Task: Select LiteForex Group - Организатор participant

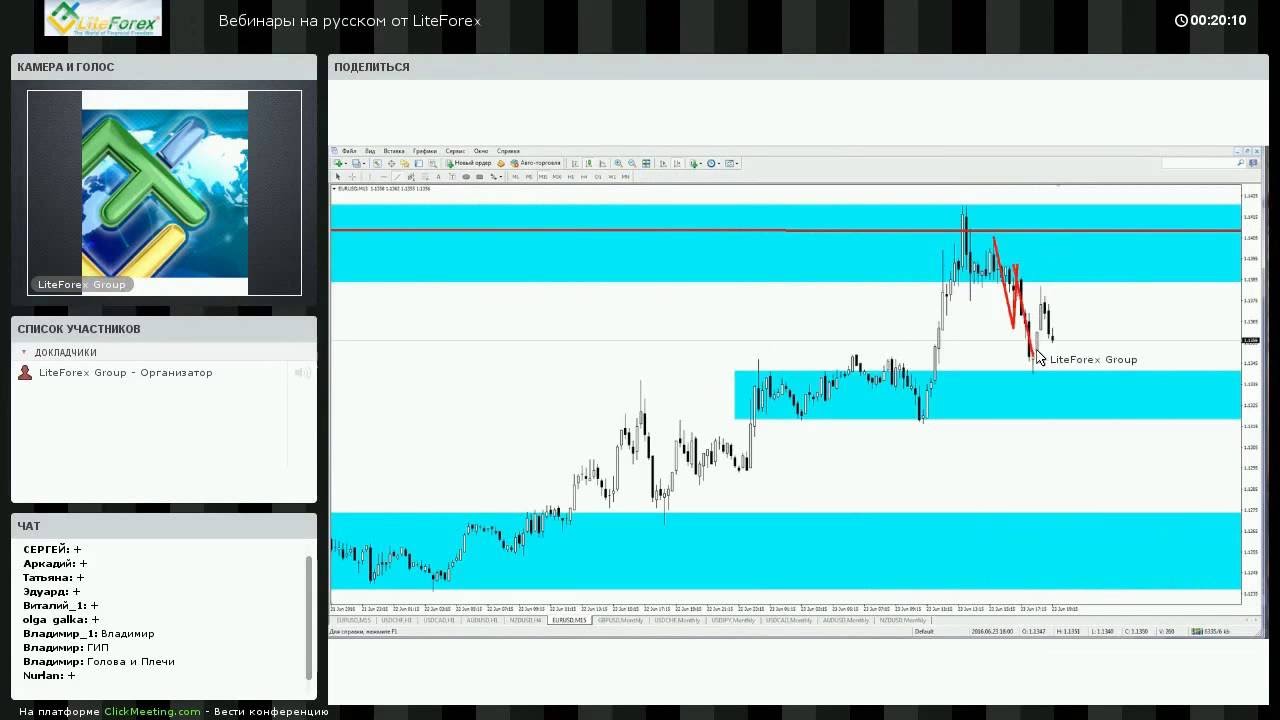Action: (x=125, y=372)
